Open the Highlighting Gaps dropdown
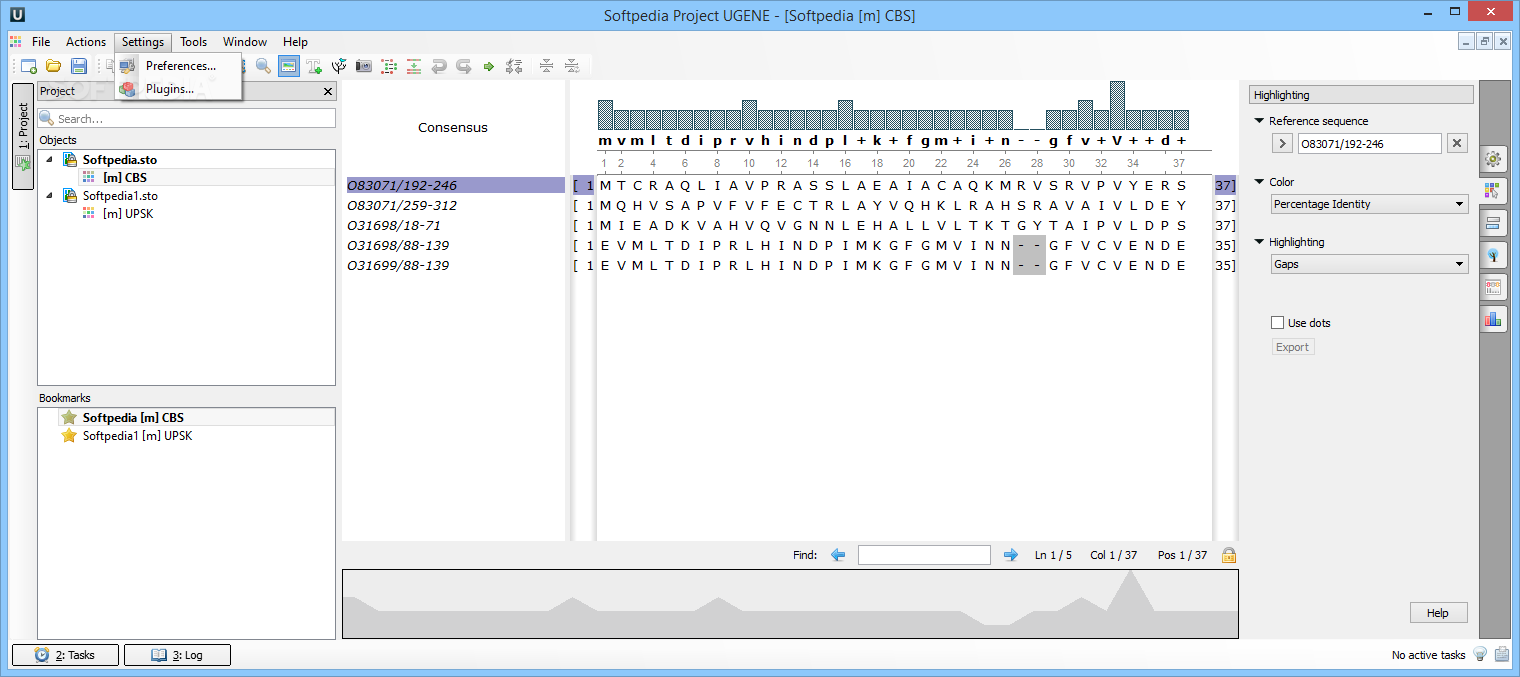This screenshot has height=677, width=1520. 1369,264
